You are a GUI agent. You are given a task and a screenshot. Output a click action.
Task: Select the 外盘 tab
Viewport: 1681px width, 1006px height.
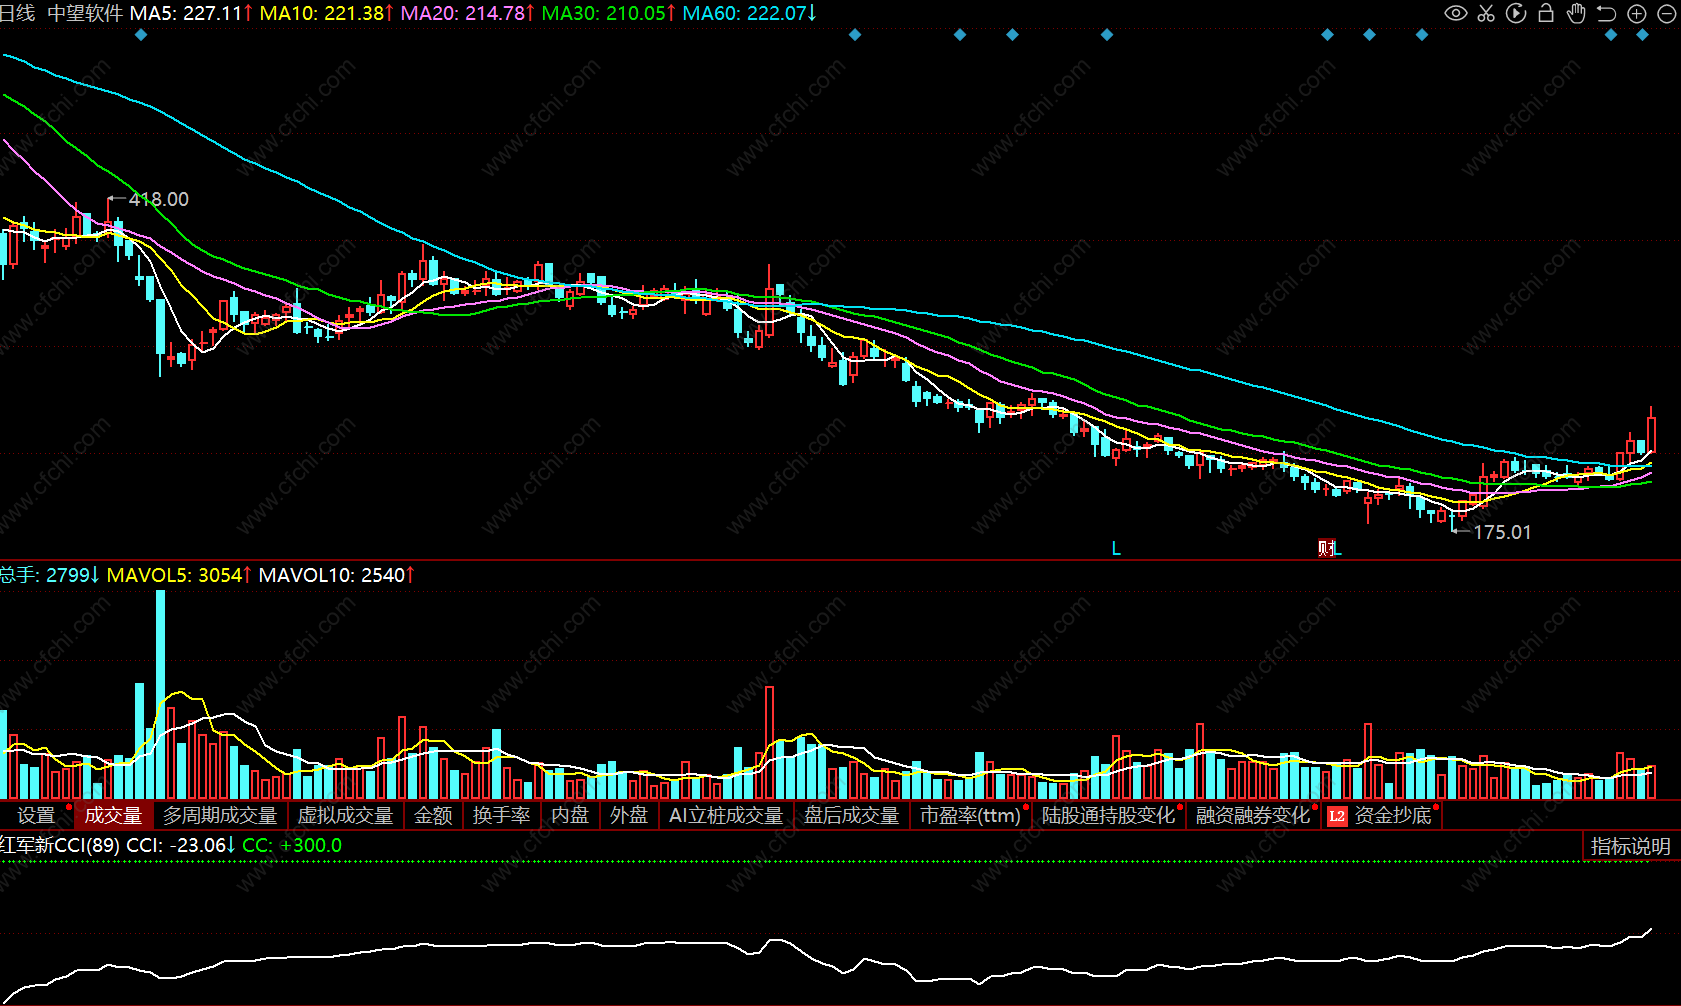click(x=629, y=816)
